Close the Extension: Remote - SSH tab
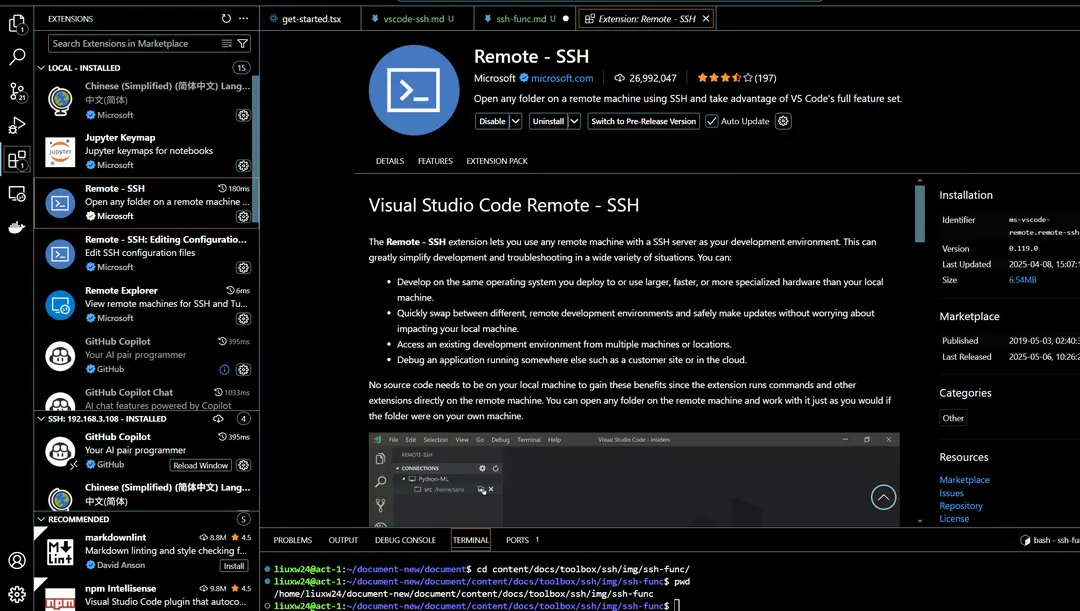 tap(706, 19)
